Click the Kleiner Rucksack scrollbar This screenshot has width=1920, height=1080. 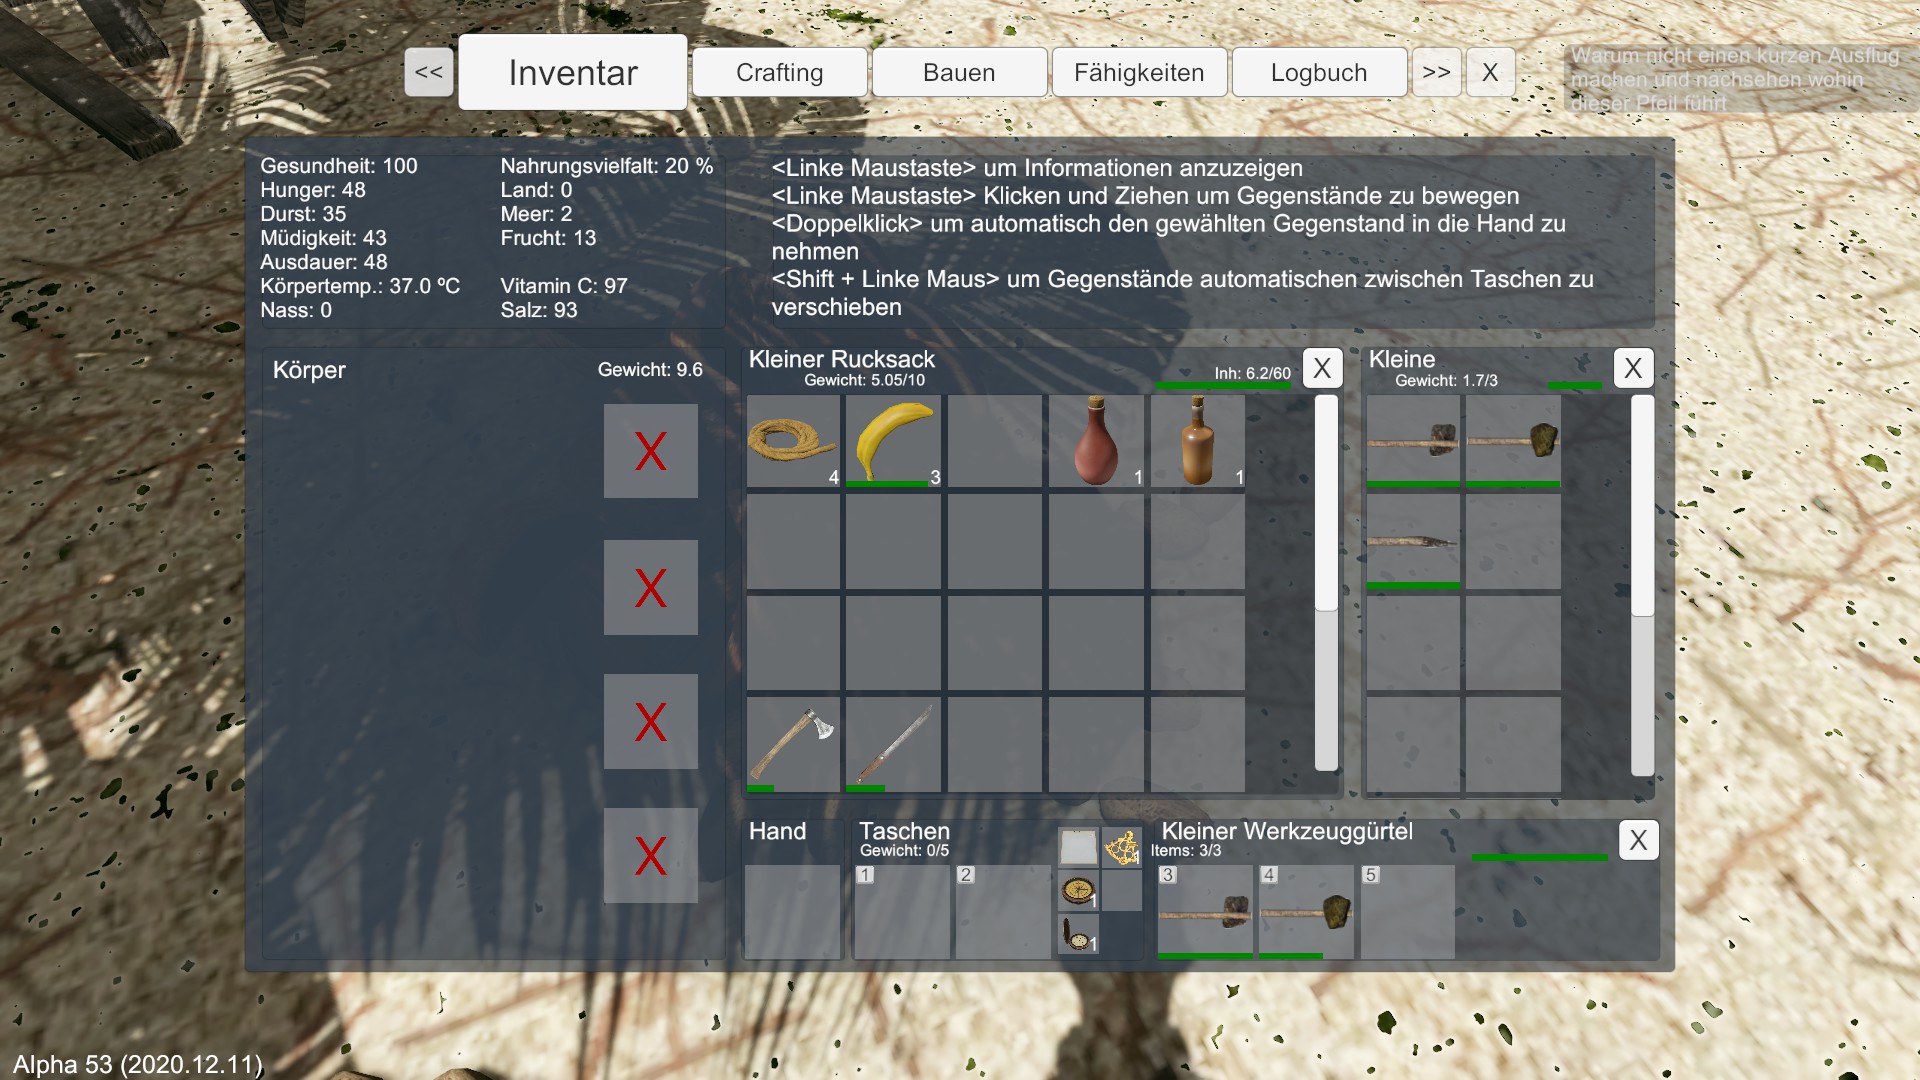[1326, 502]
